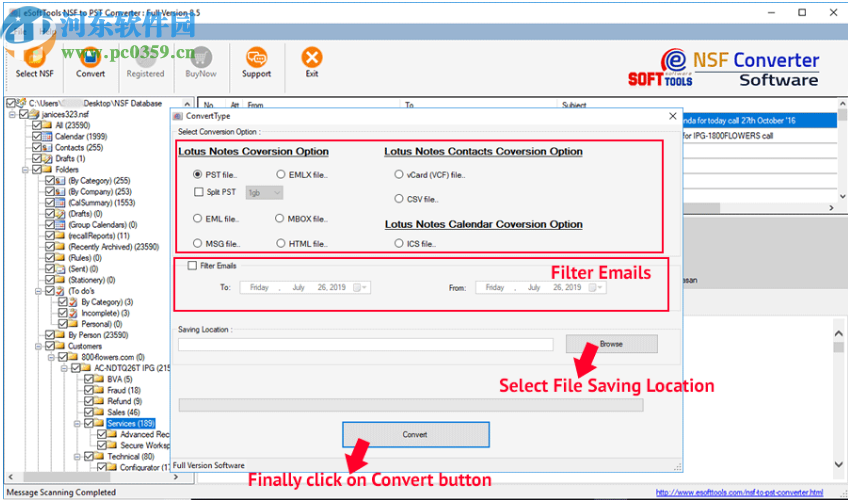
Task: Click the Subject column header
Action: tap(574, 105)
